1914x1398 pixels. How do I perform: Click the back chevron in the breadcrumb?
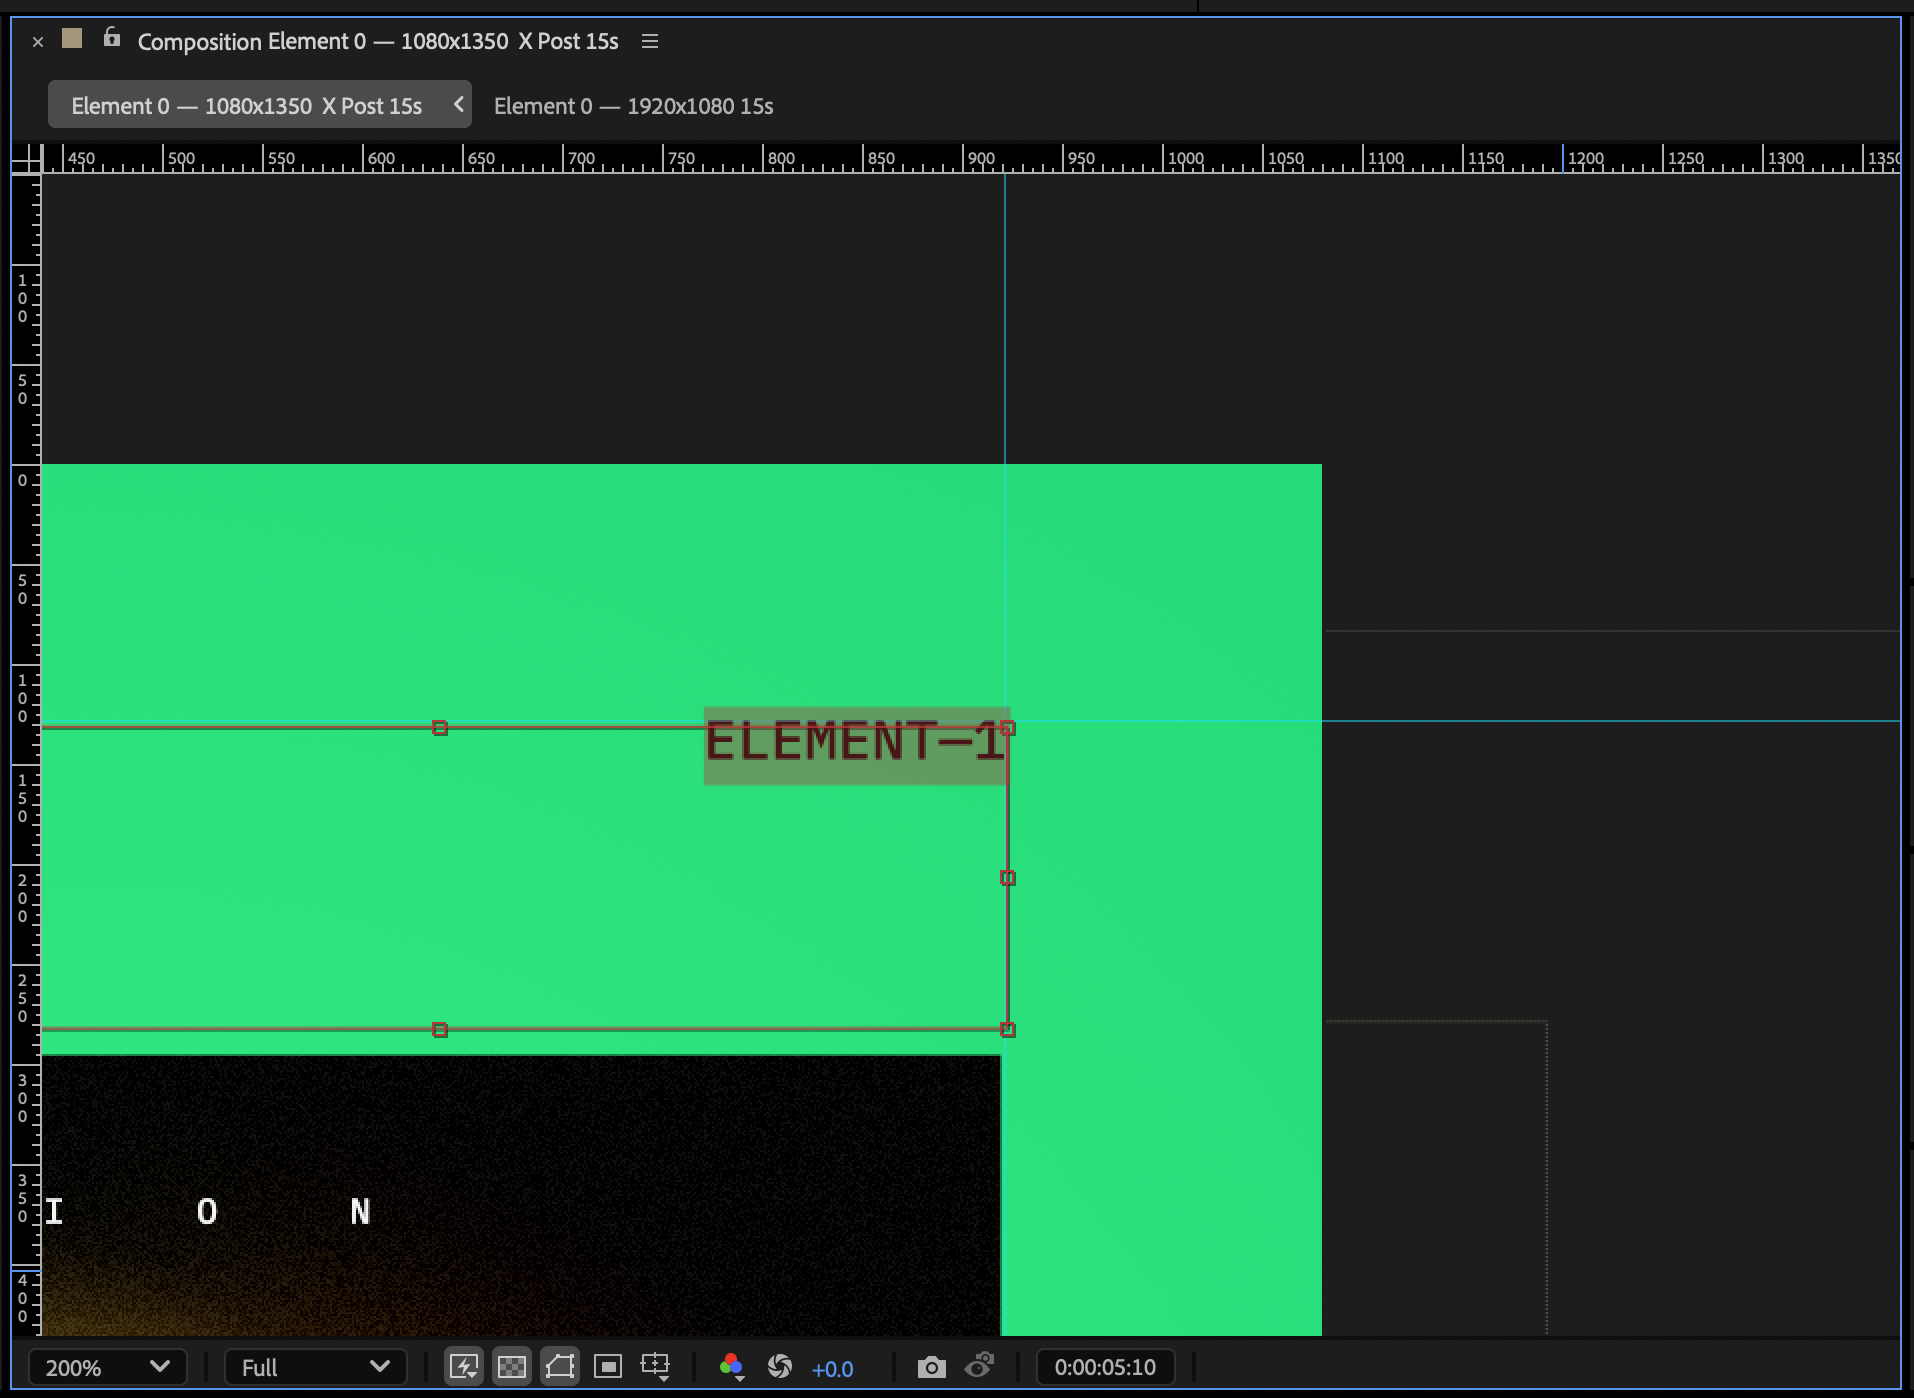[458, 104]
